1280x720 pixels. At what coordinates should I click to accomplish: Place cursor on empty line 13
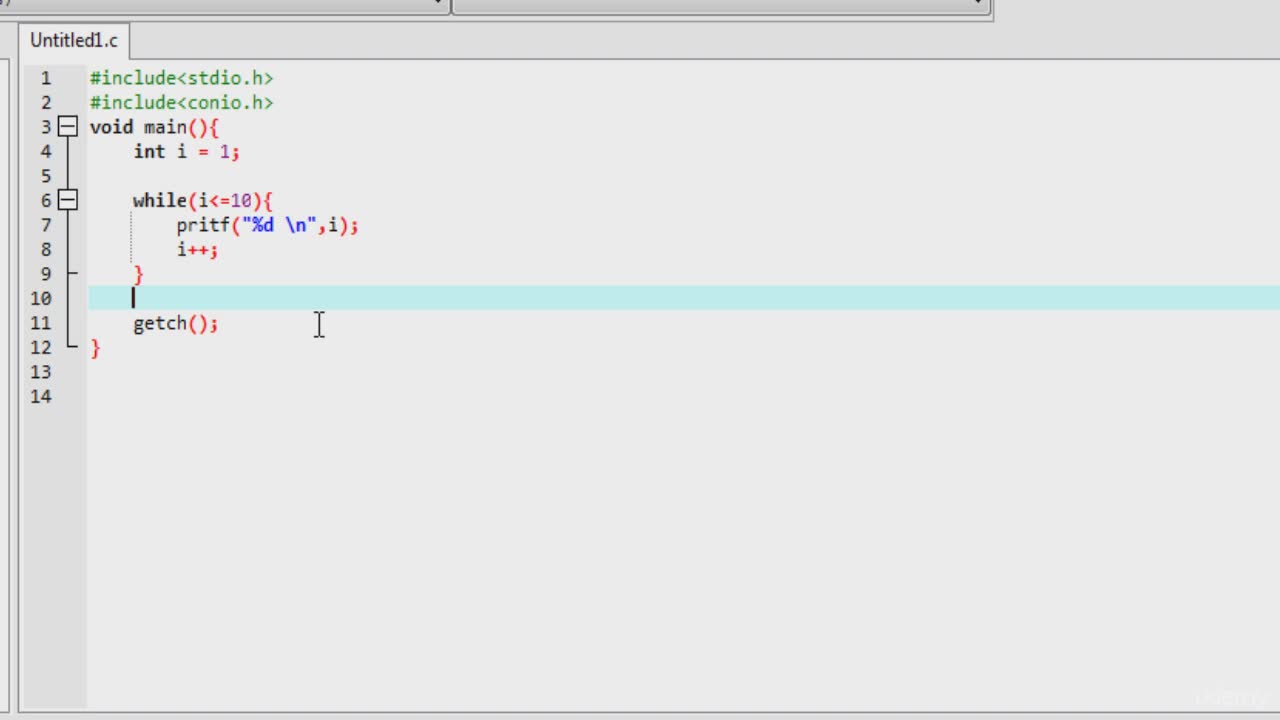click(x=684, y=372)
